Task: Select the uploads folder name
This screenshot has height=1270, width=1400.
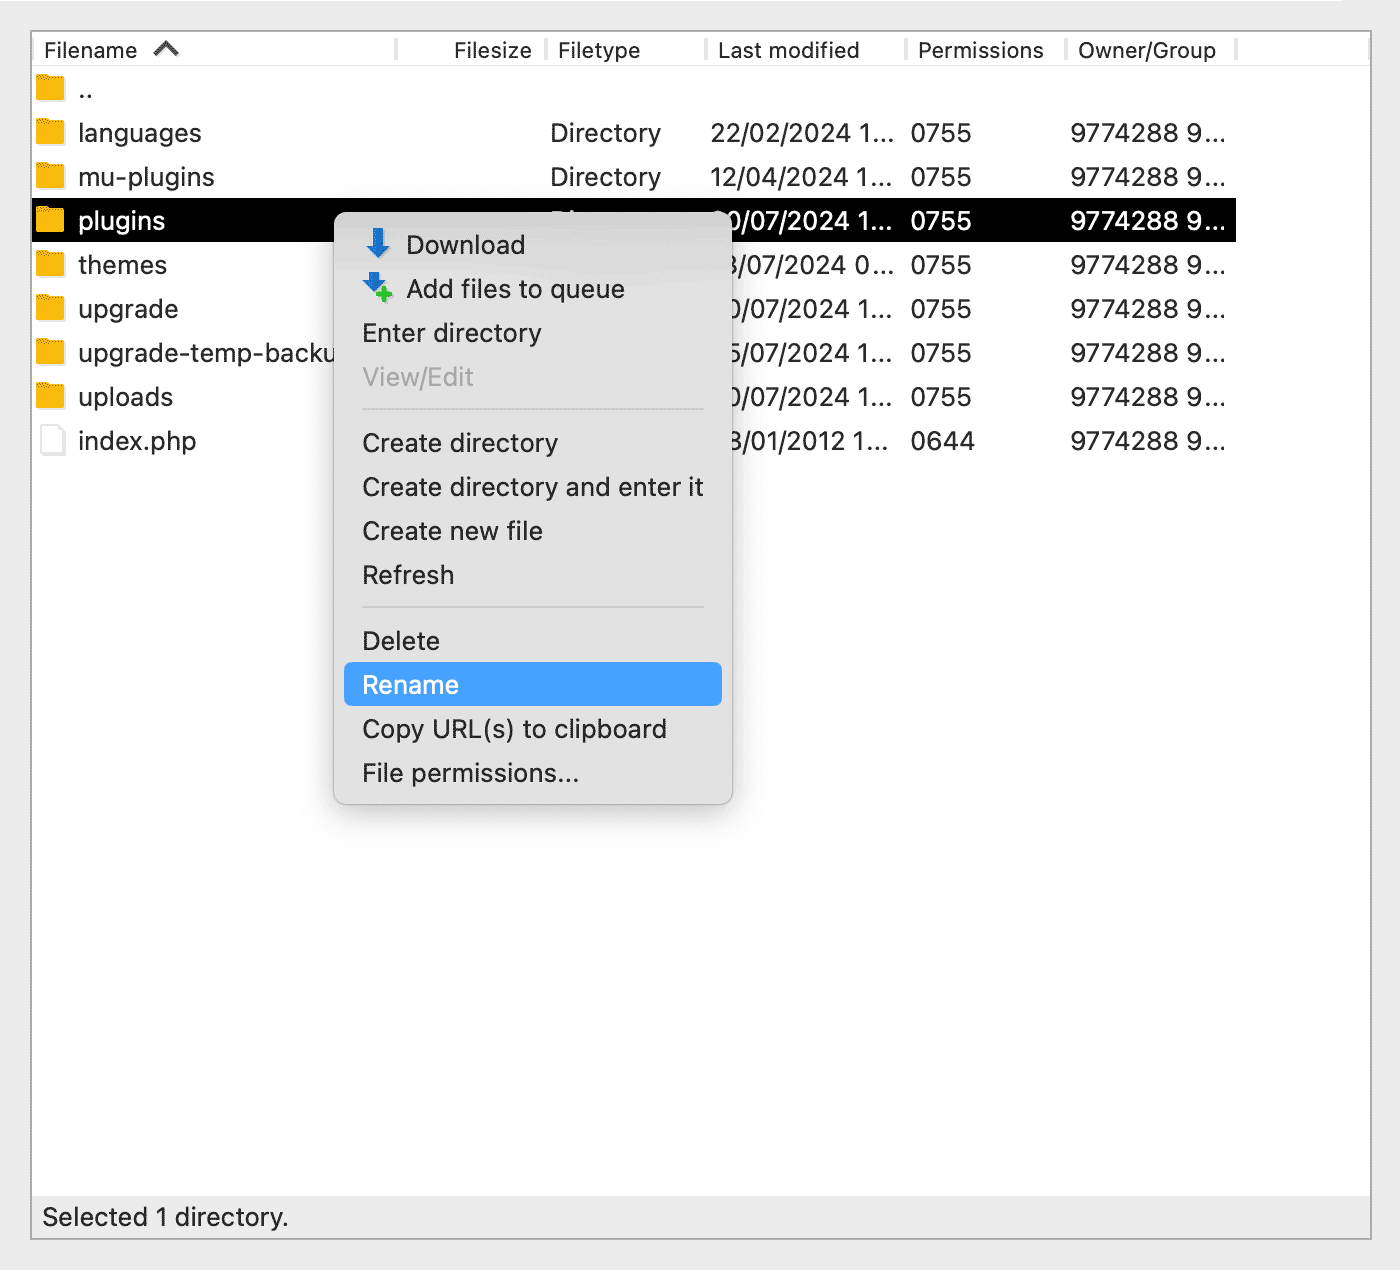Action: [x=125, y=397]
